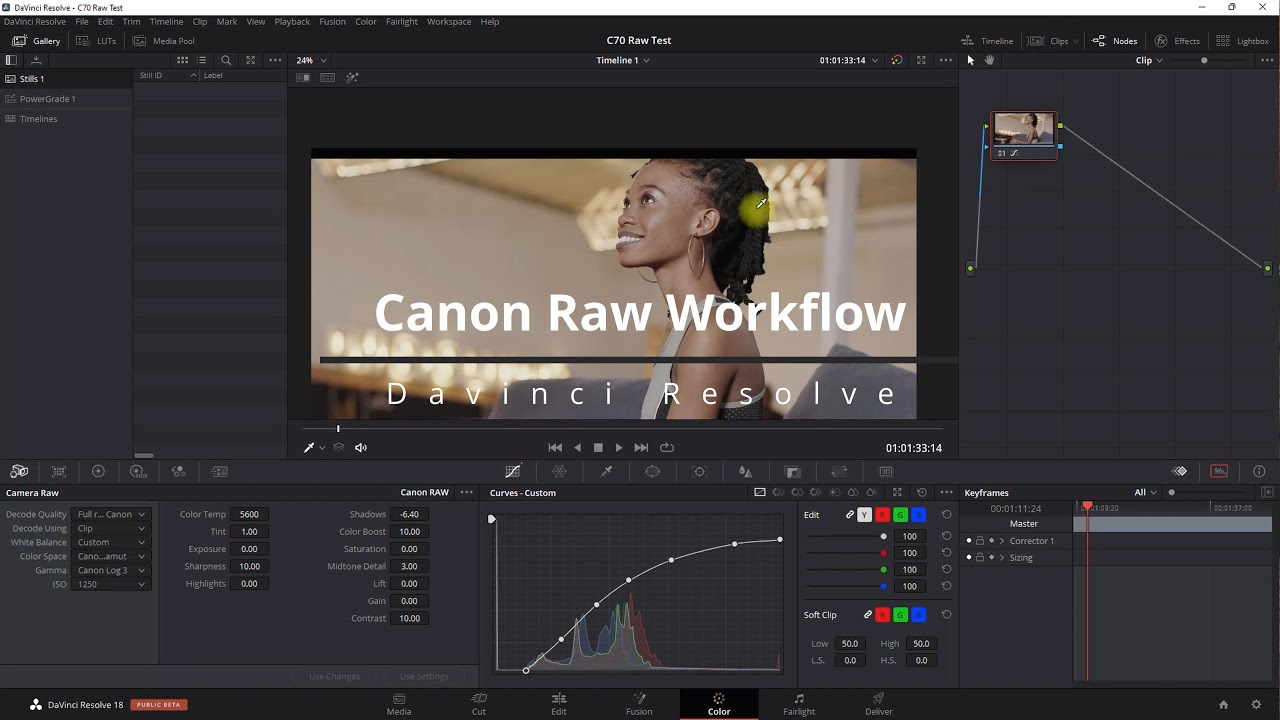This screenshot has height=720, width=1280.
Task: Open the Gamma Canon Log 3 dropdown
Action: click(110, 570)
